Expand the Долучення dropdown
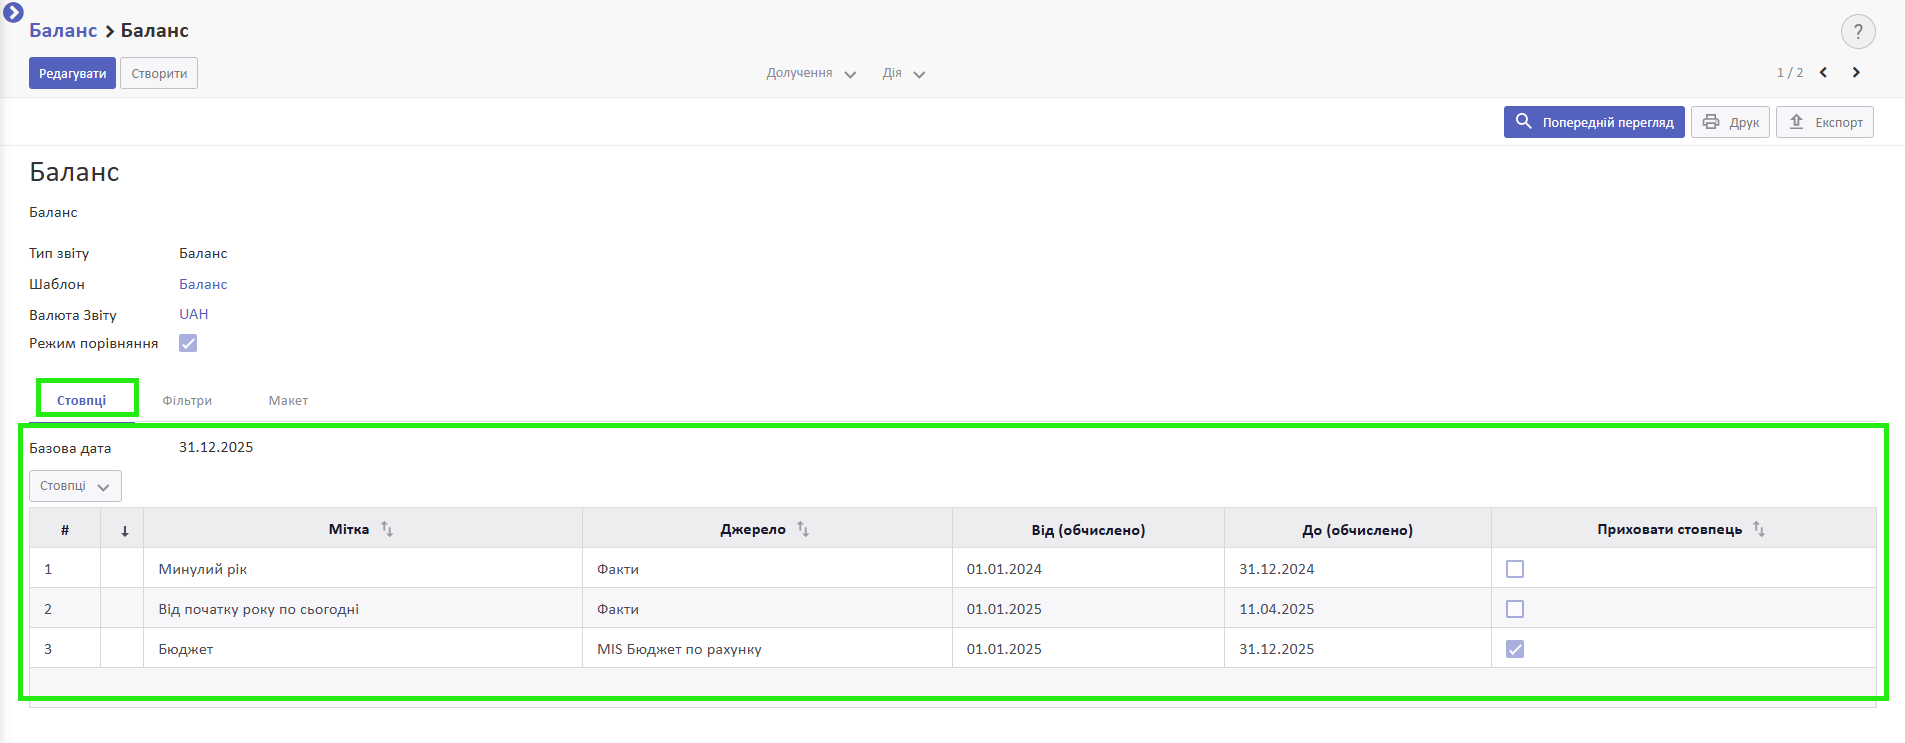The height and width of the screenshot is (743, 1905). coord(811,73)
